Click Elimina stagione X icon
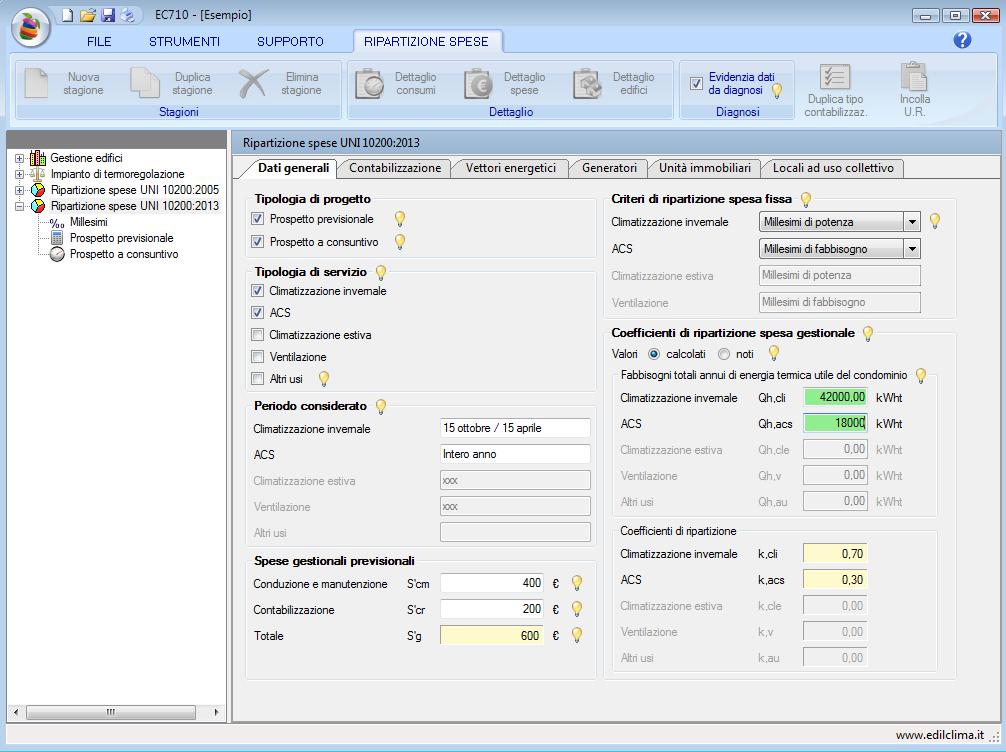 click(x=253, y=83)
